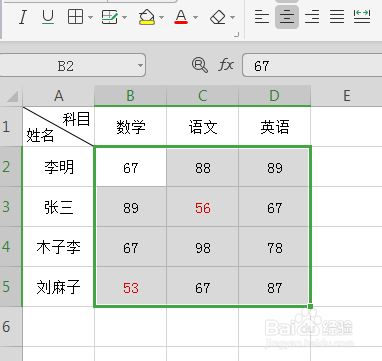The image size is (382, 361).
Task: Apply red font color
Action: click(x=181, y=17)
